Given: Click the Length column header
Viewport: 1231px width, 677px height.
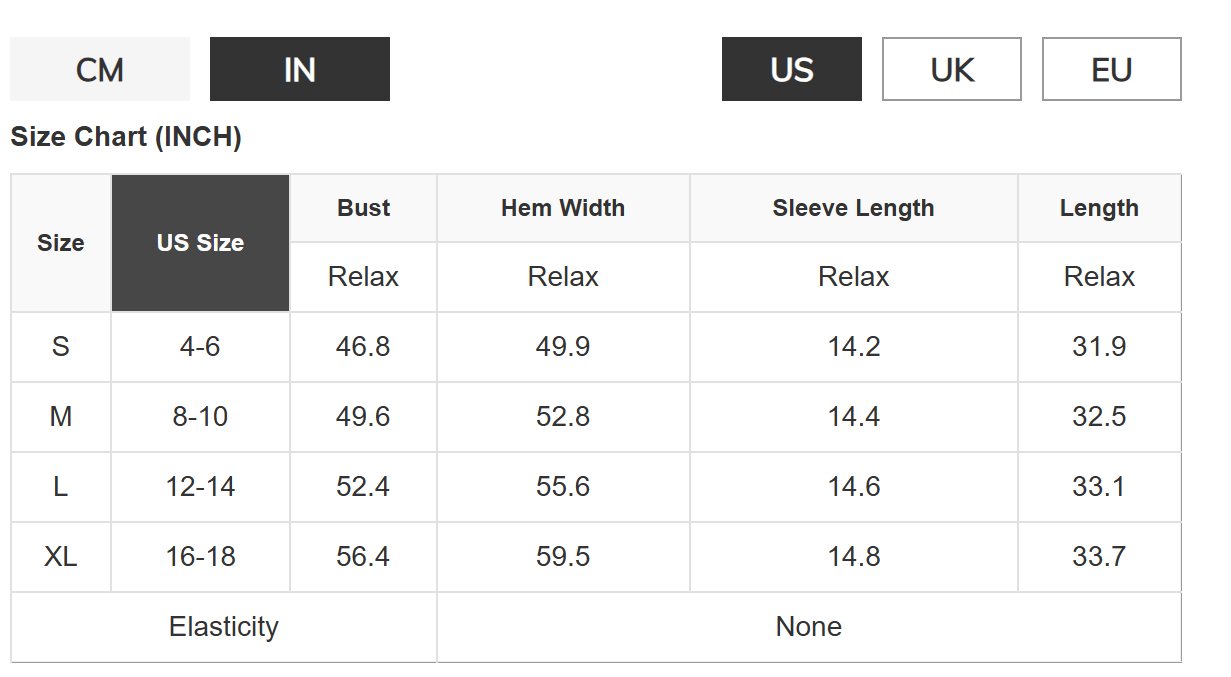Looking at the screenshot, I should [x=1099, y=208].
